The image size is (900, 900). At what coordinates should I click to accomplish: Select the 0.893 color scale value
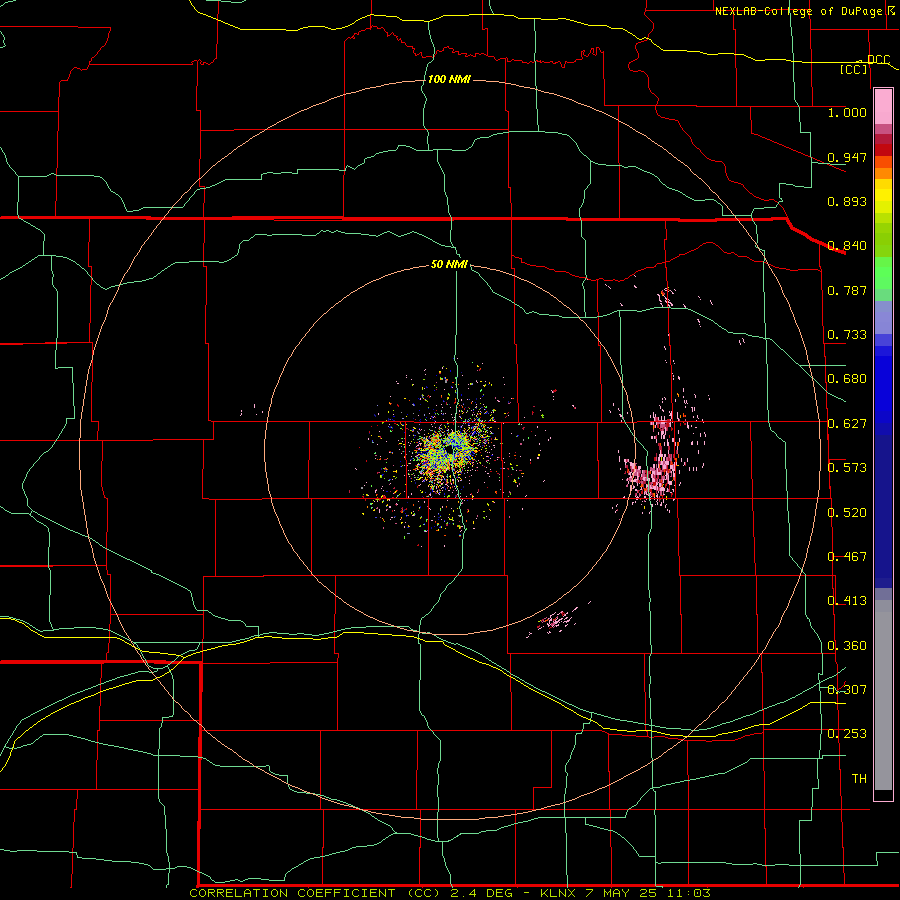click(x=847, y=201)
